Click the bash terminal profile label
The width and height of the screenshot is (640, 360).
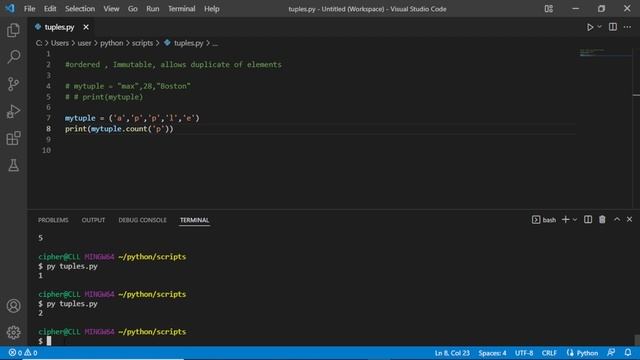pos(544,220)
